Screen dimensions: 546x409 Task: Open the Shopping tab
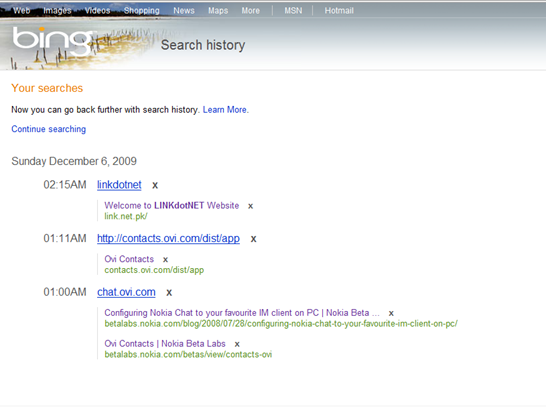142,10
